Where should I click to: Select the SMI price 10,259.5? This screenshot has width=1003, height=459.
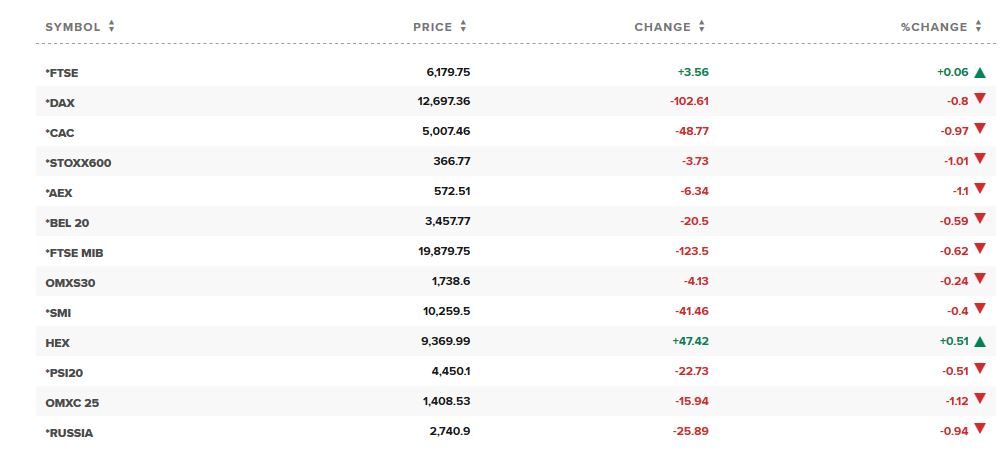point(446,311)
